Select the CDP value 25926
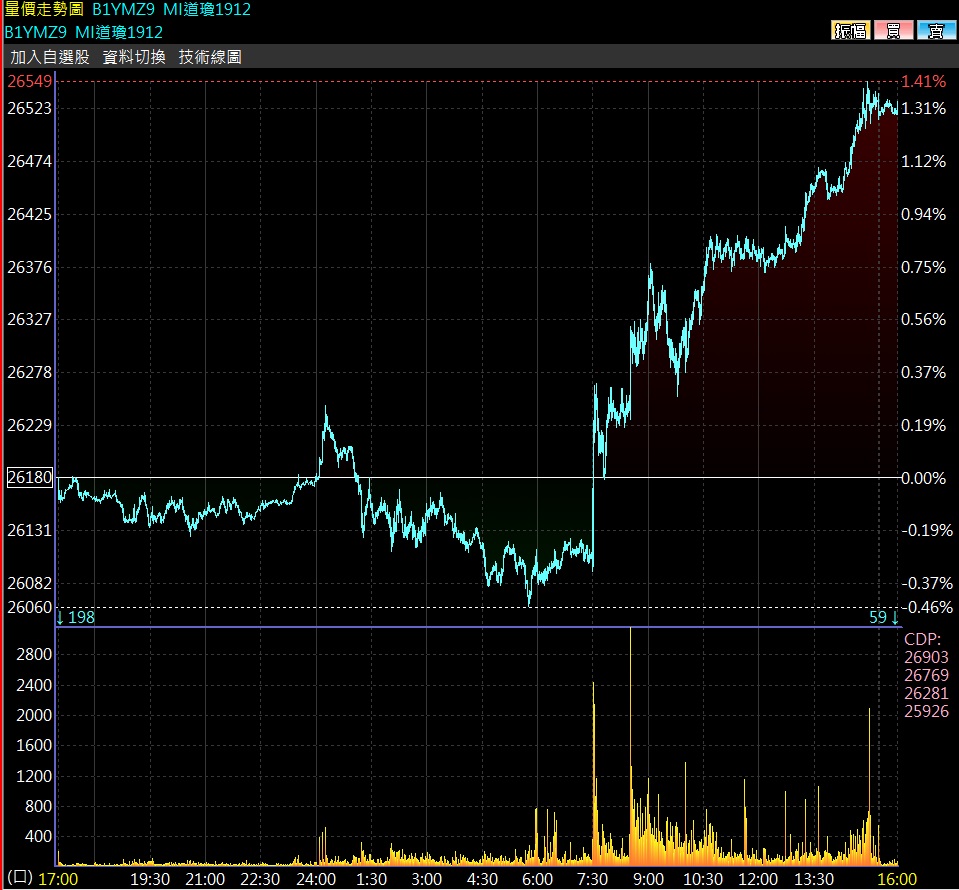The width and height of the screenshot is (959, 890). (x=926, y=711)
